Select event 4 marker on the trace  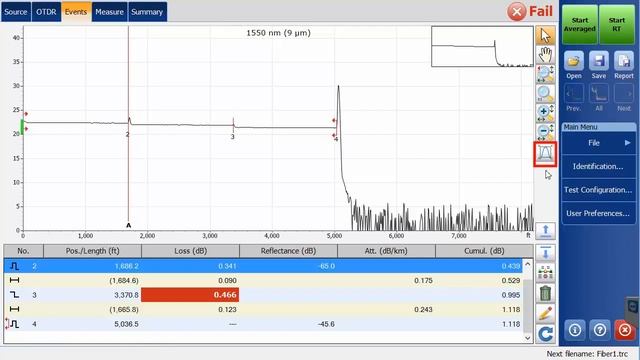[336, 139]
